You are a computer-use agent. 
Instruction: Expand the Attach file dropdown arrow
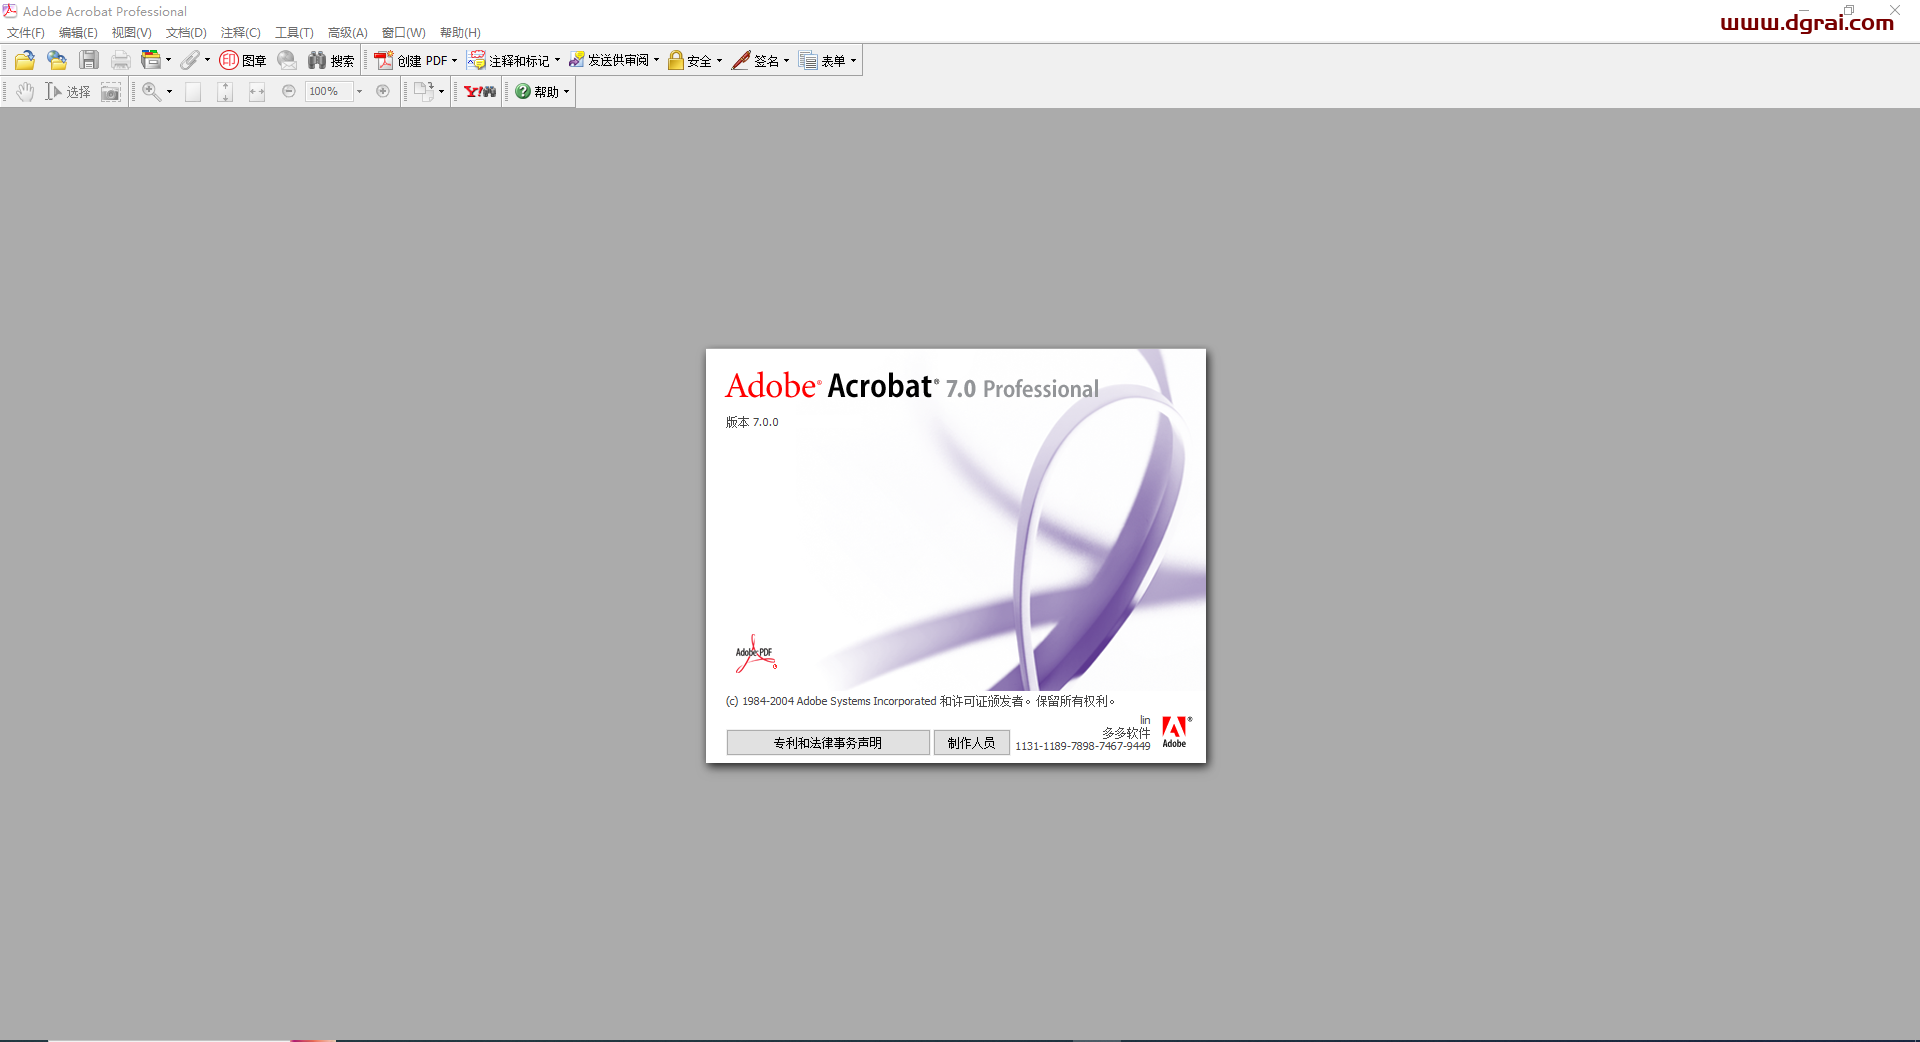[207, 60]
